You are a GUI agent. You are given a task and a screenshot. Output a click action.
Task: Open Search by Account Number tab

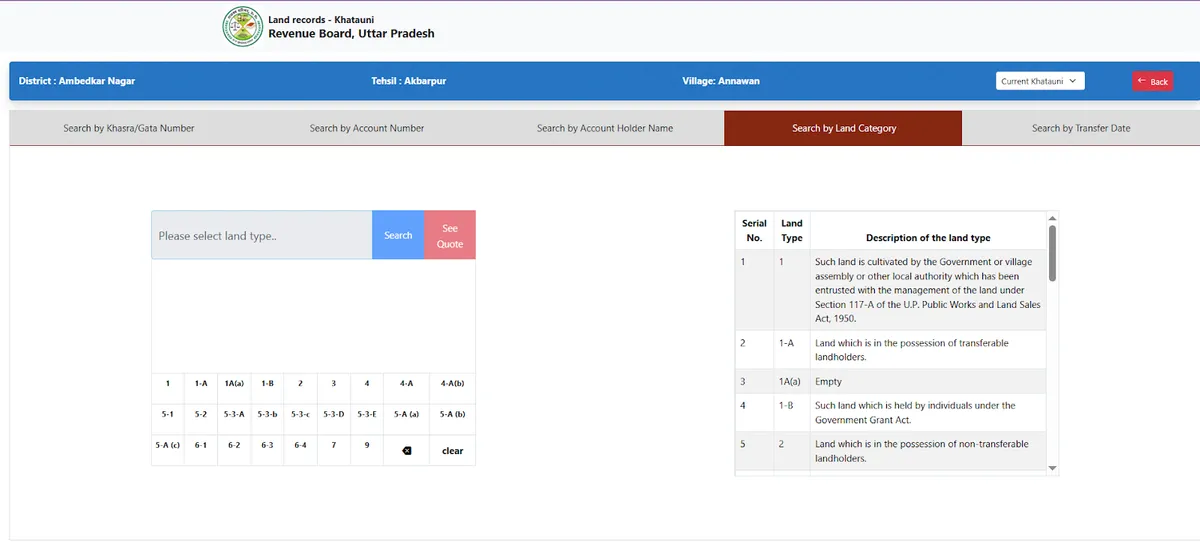367,128
